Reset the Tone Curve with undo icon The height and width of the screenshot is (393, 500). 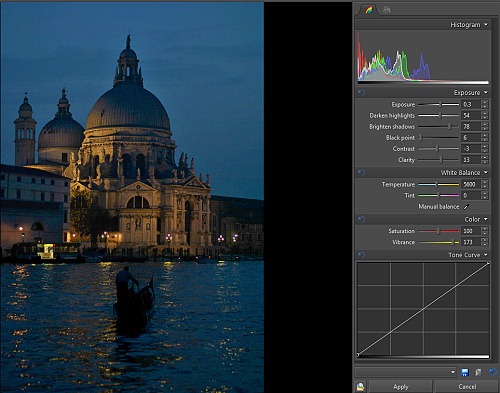pyautogui.click(x=361, y=255)
